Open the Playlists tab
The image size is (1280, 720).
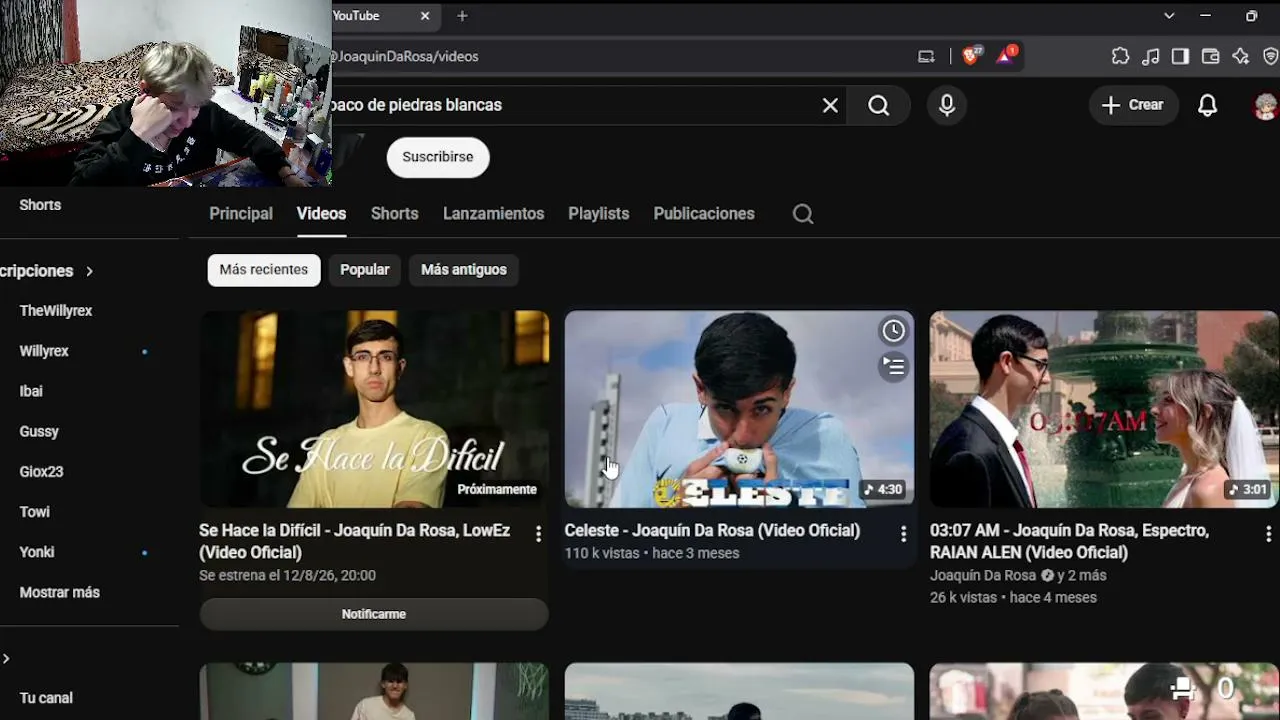(x=599, y=214)
